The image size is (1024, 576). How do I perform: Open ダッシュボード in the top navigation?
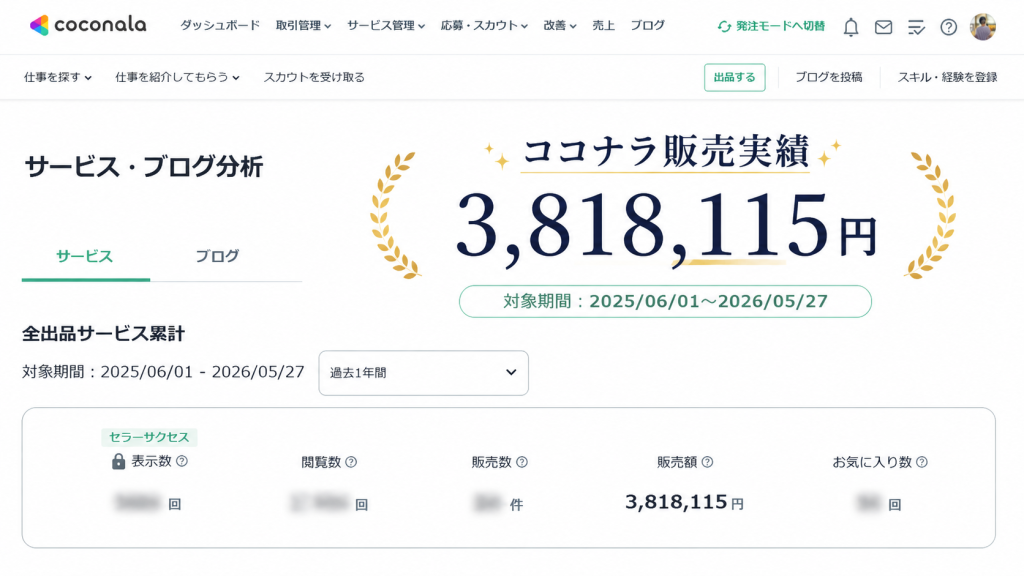tap(220, 25)
